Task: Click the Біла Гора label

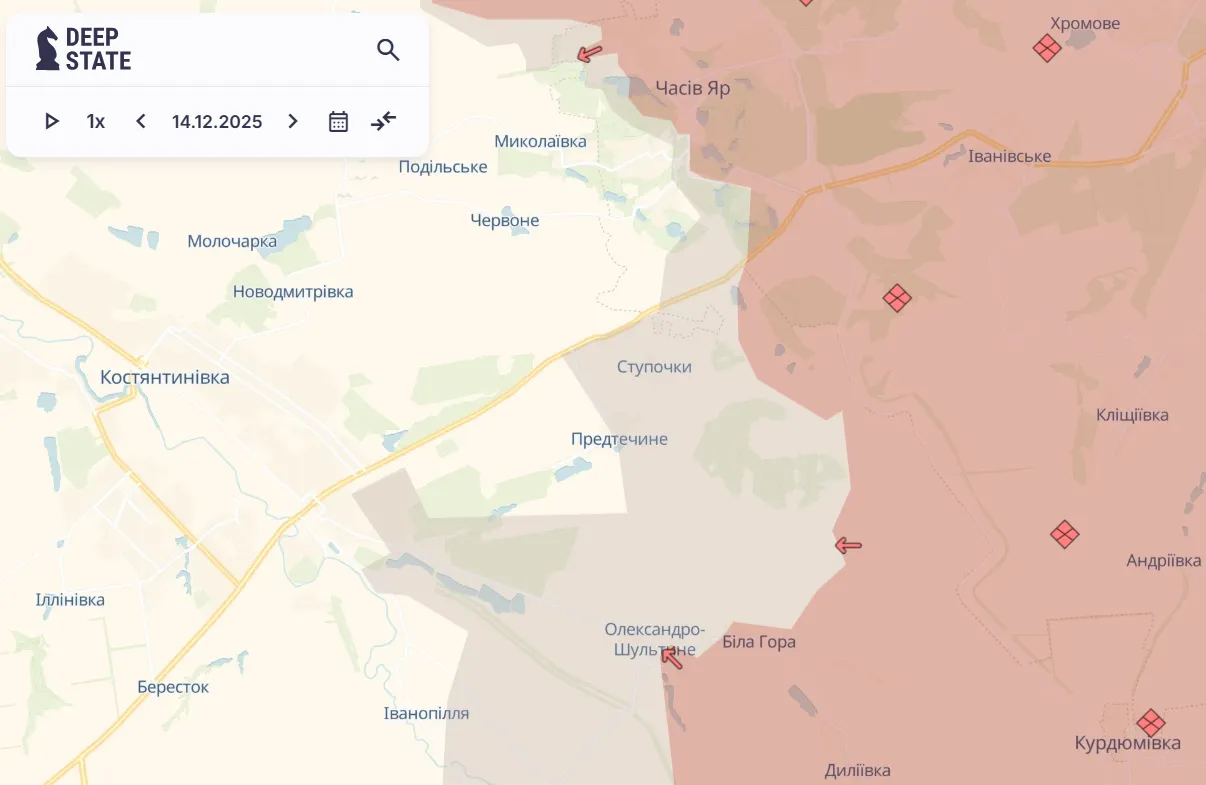Action: pos(759,642)
